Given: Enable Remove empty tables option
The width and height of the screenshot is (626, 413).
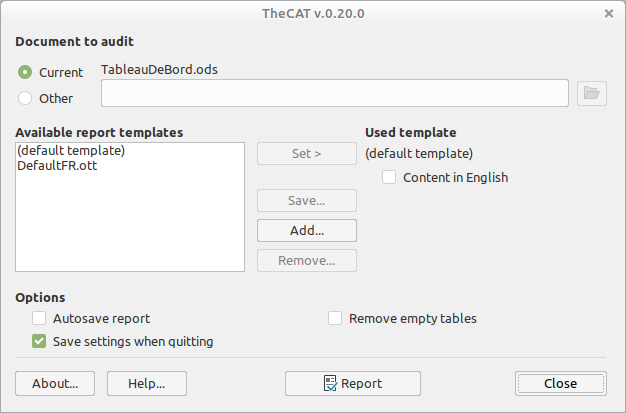Looking at the screenshot, I should coord(336,318).
